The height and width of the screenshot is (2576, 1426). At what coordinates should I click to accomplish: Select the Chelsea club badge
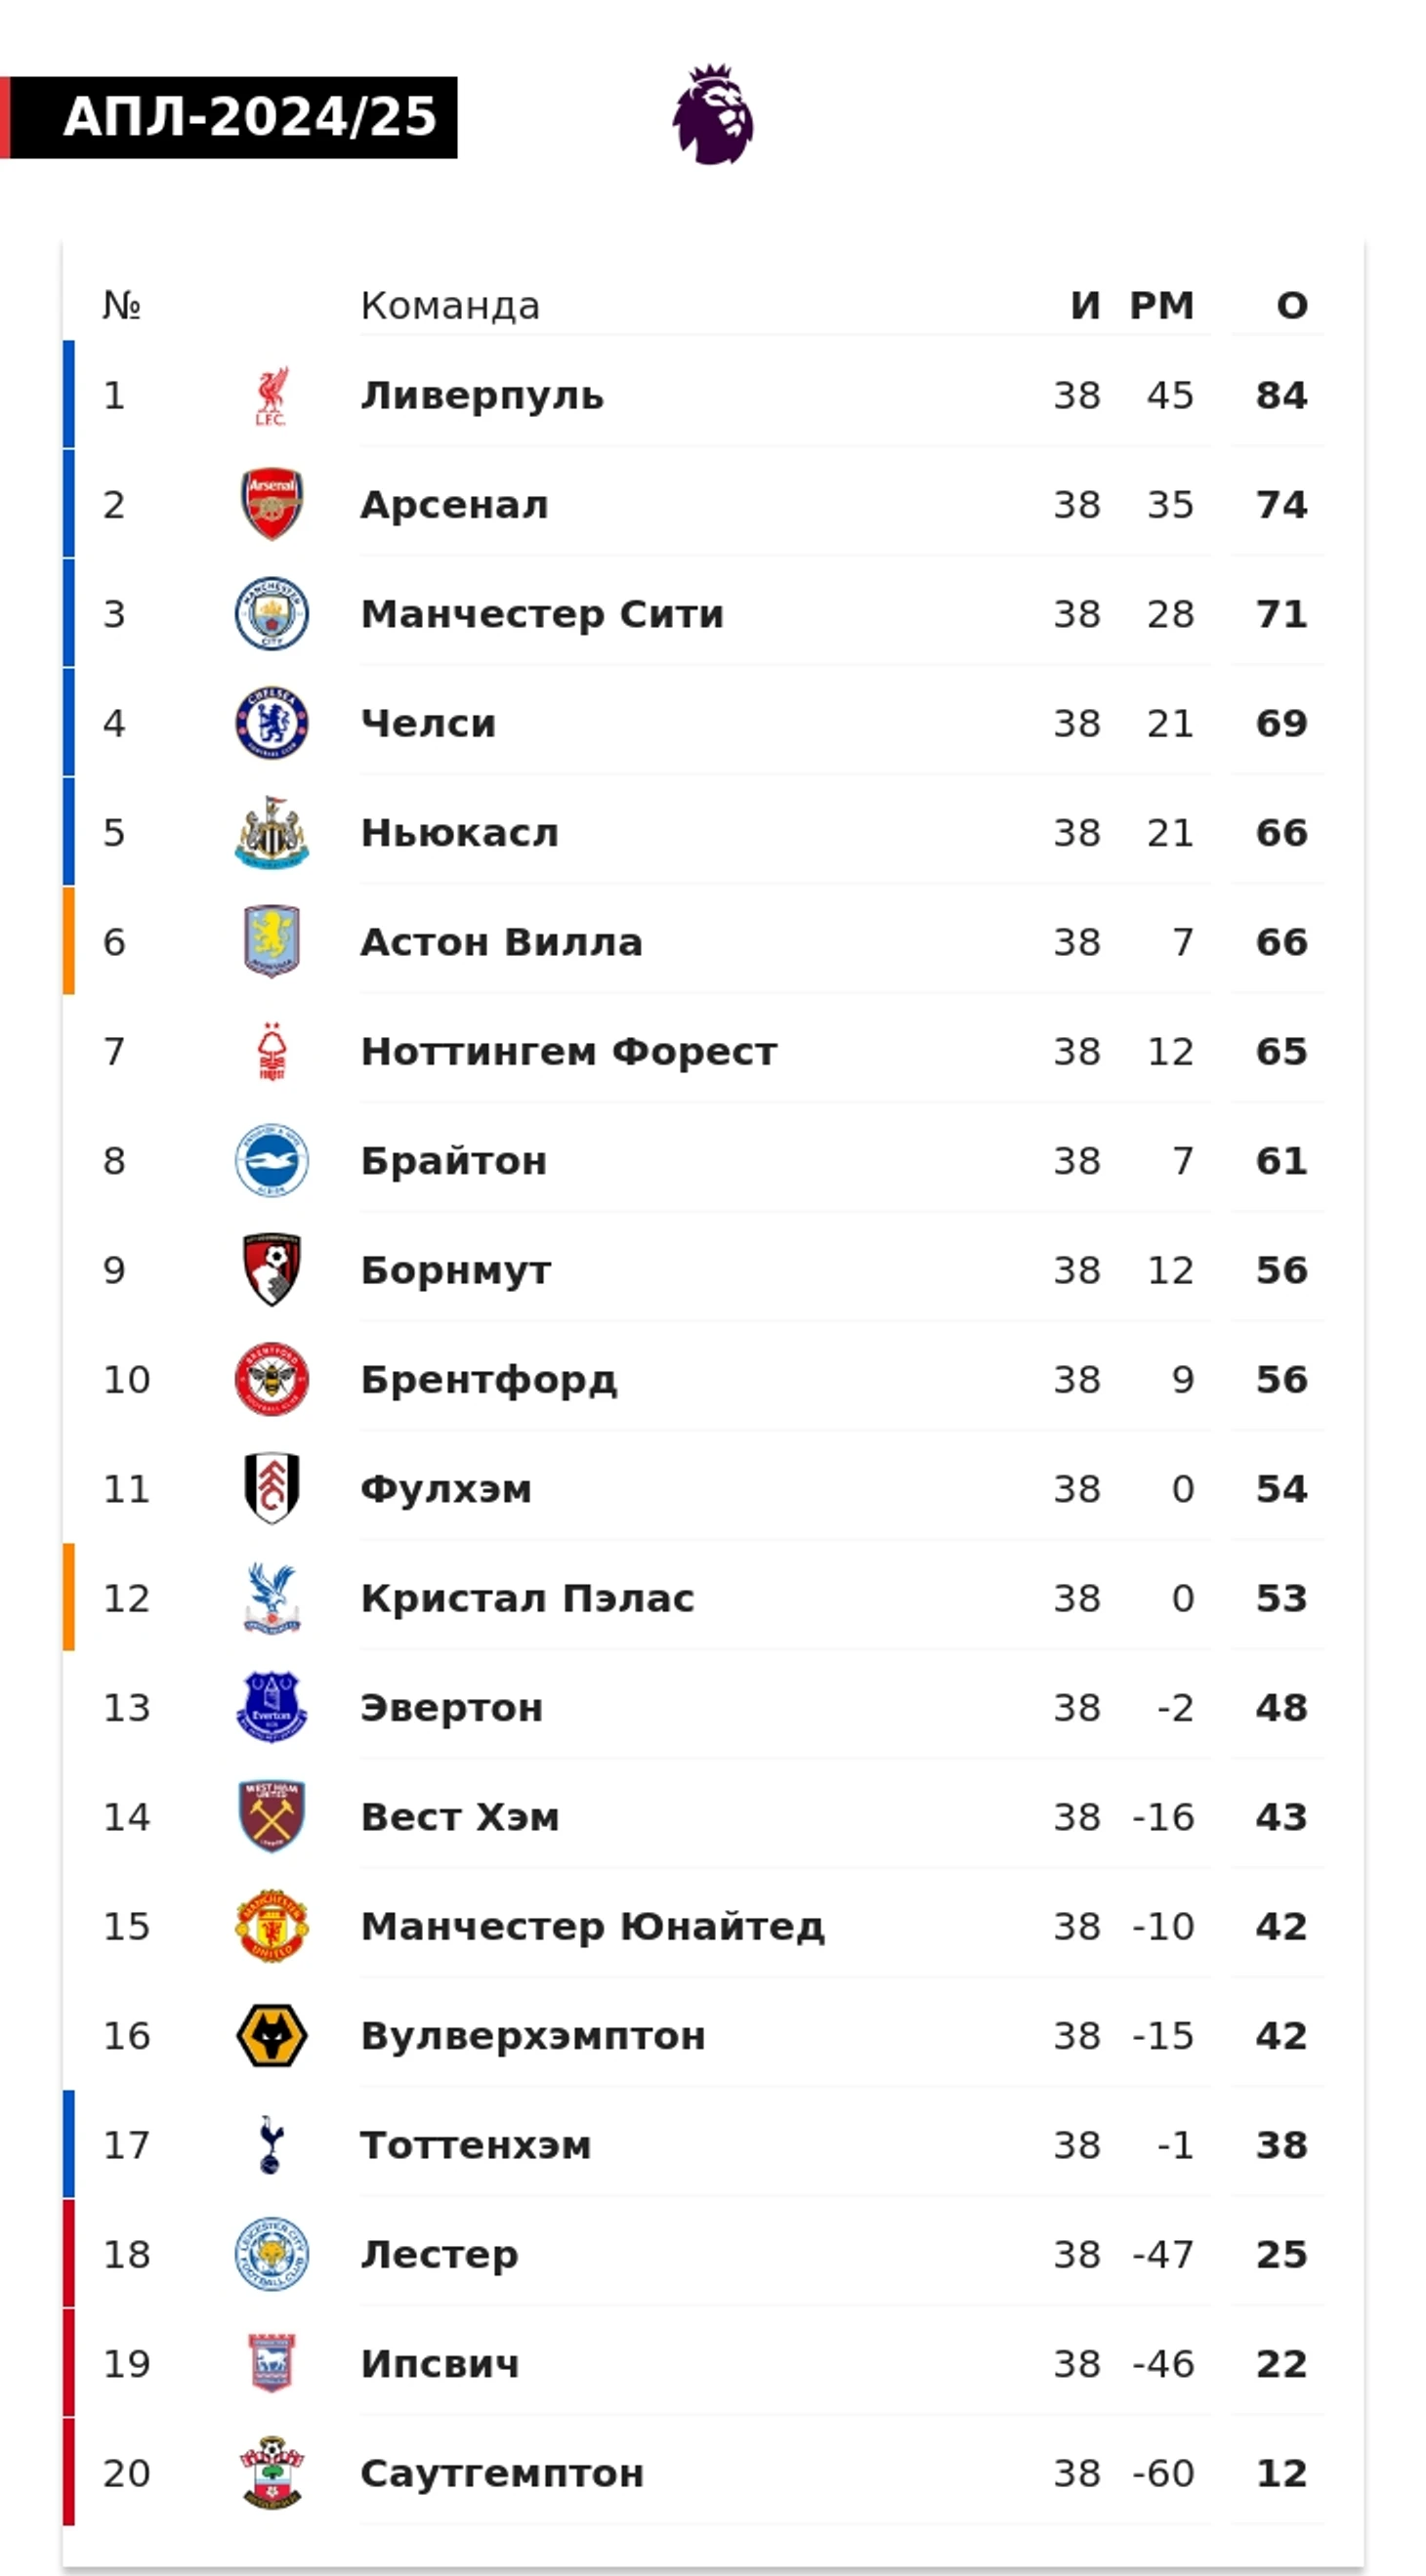pos(272,723)
